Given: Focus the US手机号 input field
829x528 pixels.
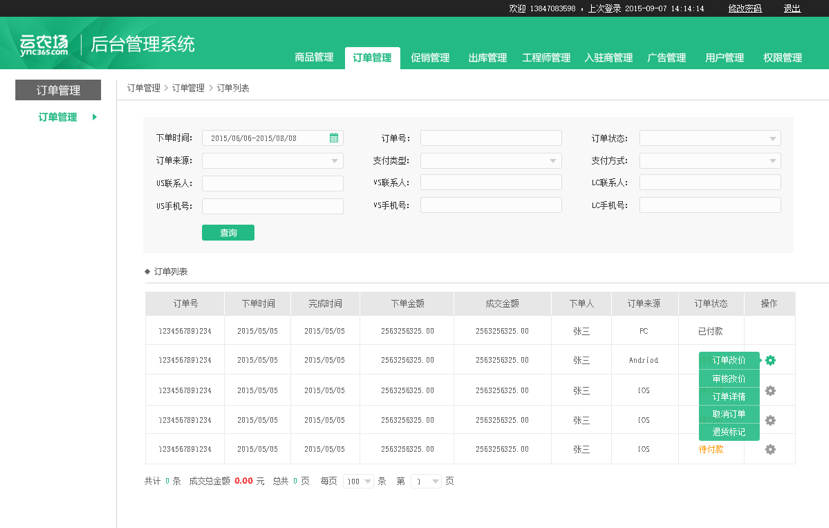Looking at the screenshot, I should tap(273, 206).
